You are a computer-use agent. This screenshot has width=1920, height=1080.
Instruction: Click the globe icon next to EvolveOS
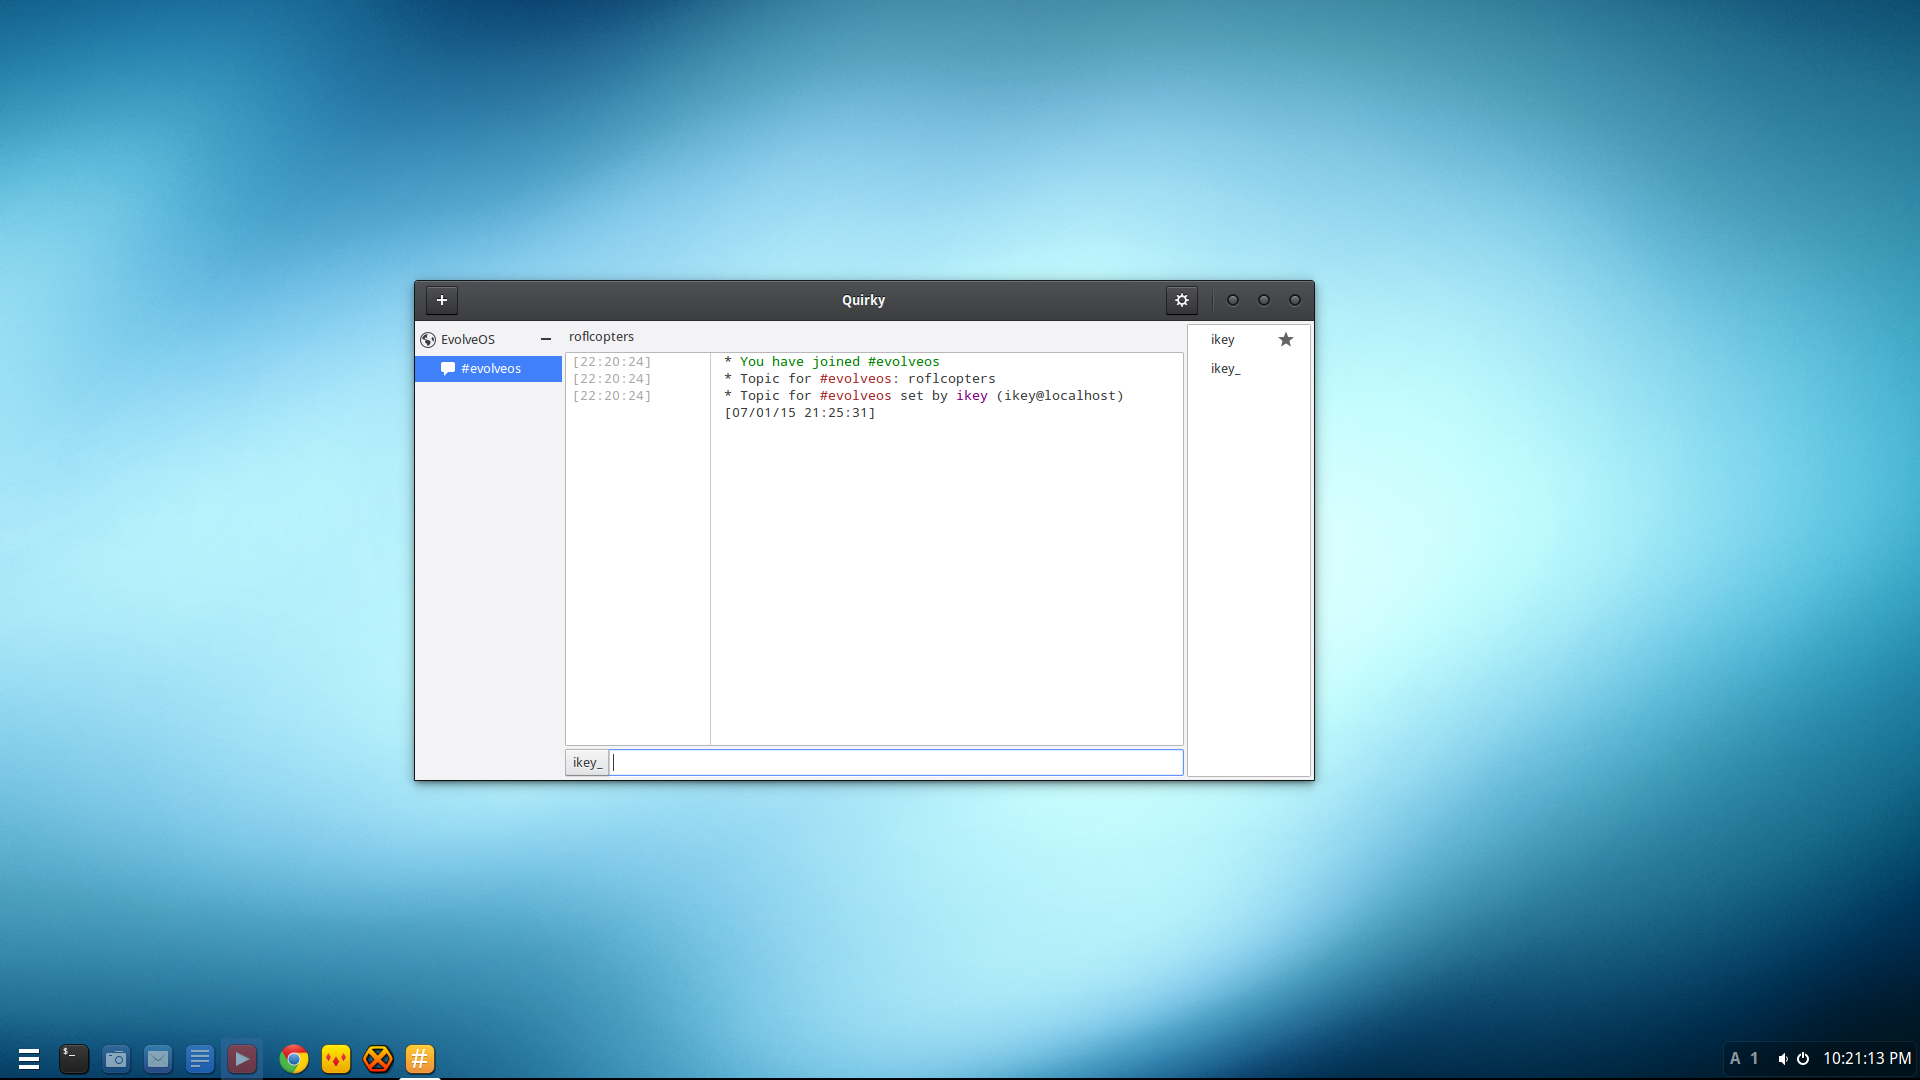[x=428, y=340]
